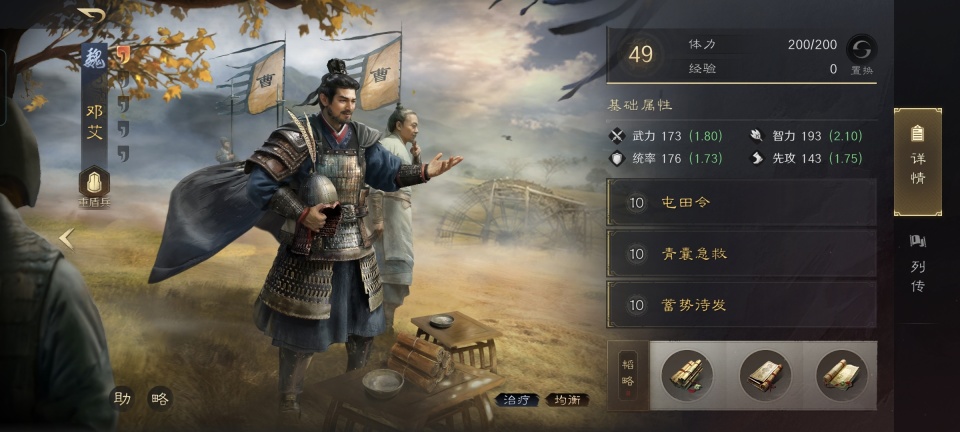Image resolution: width=960 pixels, height=432 pixels.
Task: Expand the 屯田令 skill entry
Action: (x=741, y=202)
